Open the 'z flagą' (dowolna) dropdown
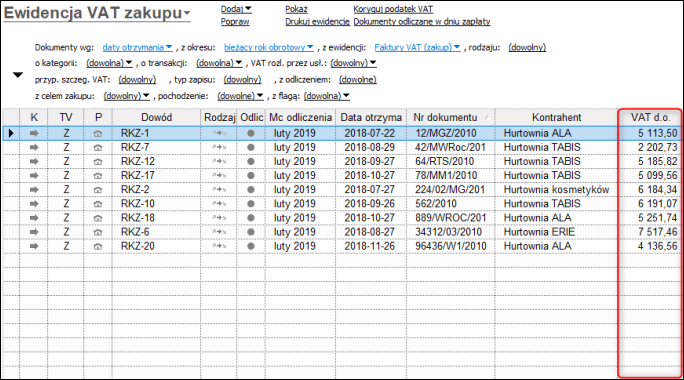Screen dimensions: 684x380 point(327,96)
